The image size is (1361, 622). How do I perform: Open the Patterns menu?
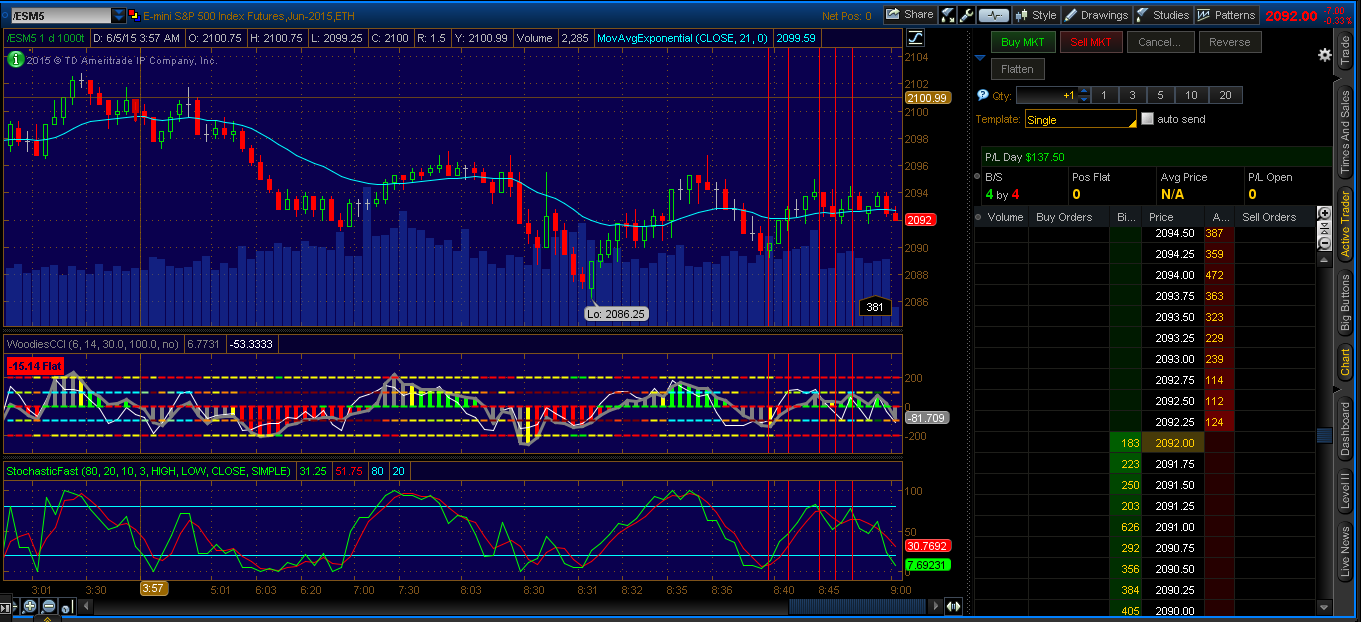[x=1227, y=15]
